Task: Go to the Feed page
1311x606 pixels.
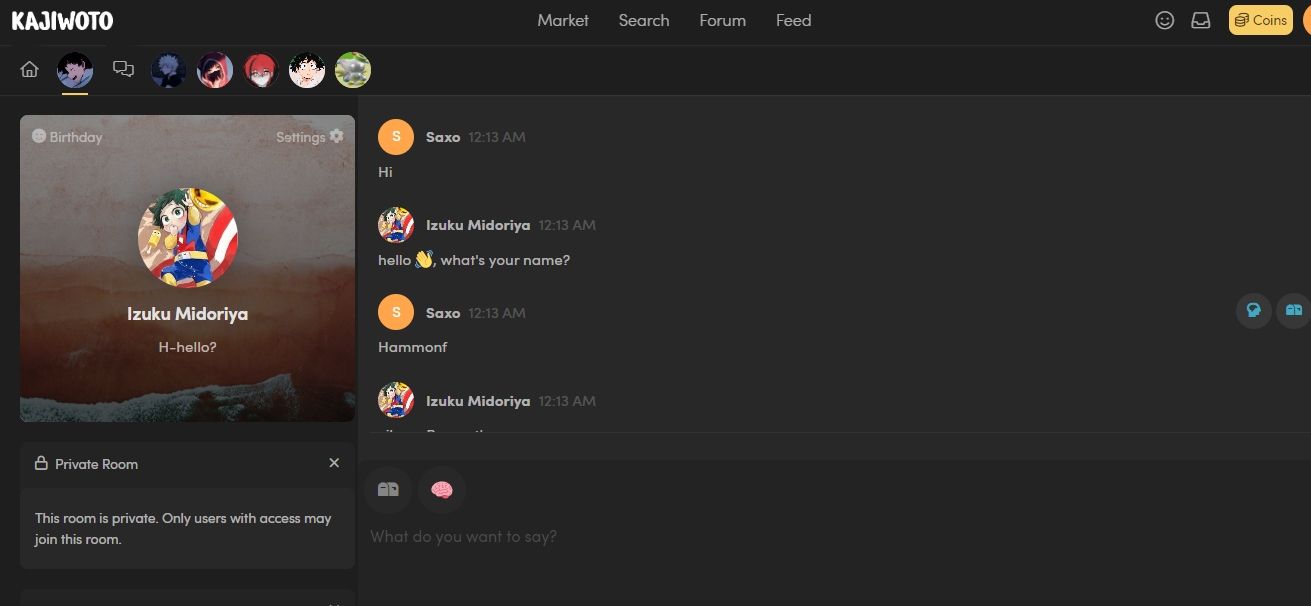Action: click(x=793, y=20)
